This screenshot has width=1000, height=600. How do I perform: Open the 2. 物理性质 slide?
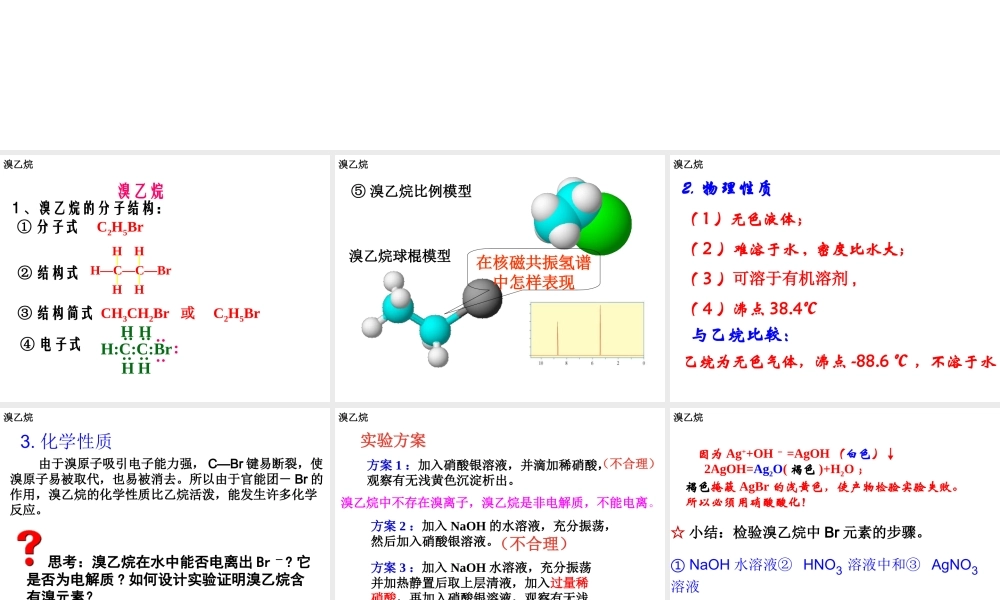[833, 278]
